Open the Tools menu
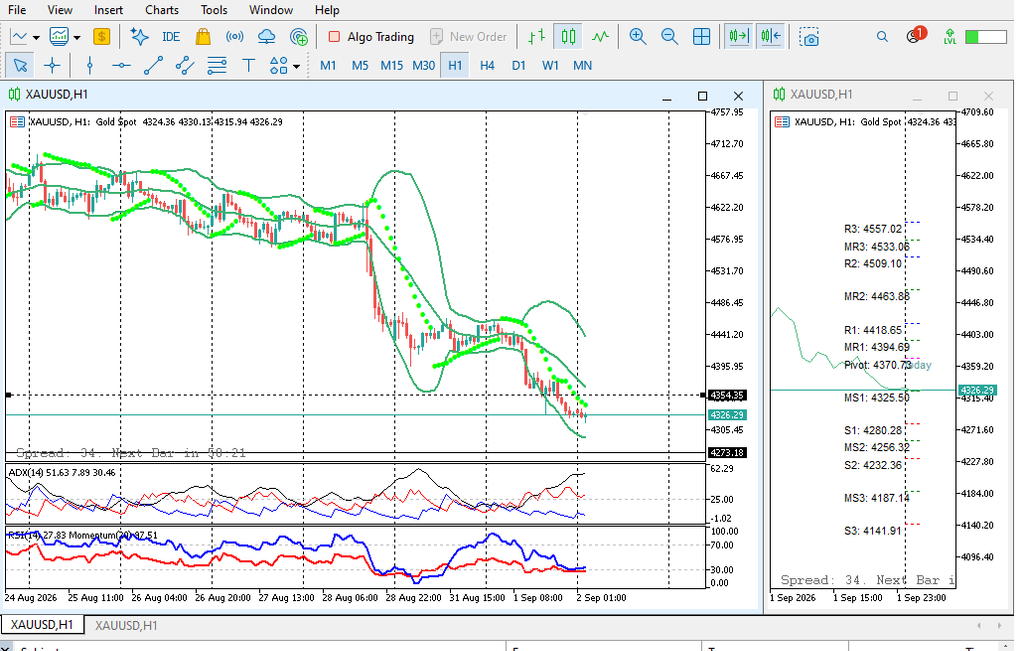The width and height of the screenshot is (1024, 651). click(x=214, y=10)
